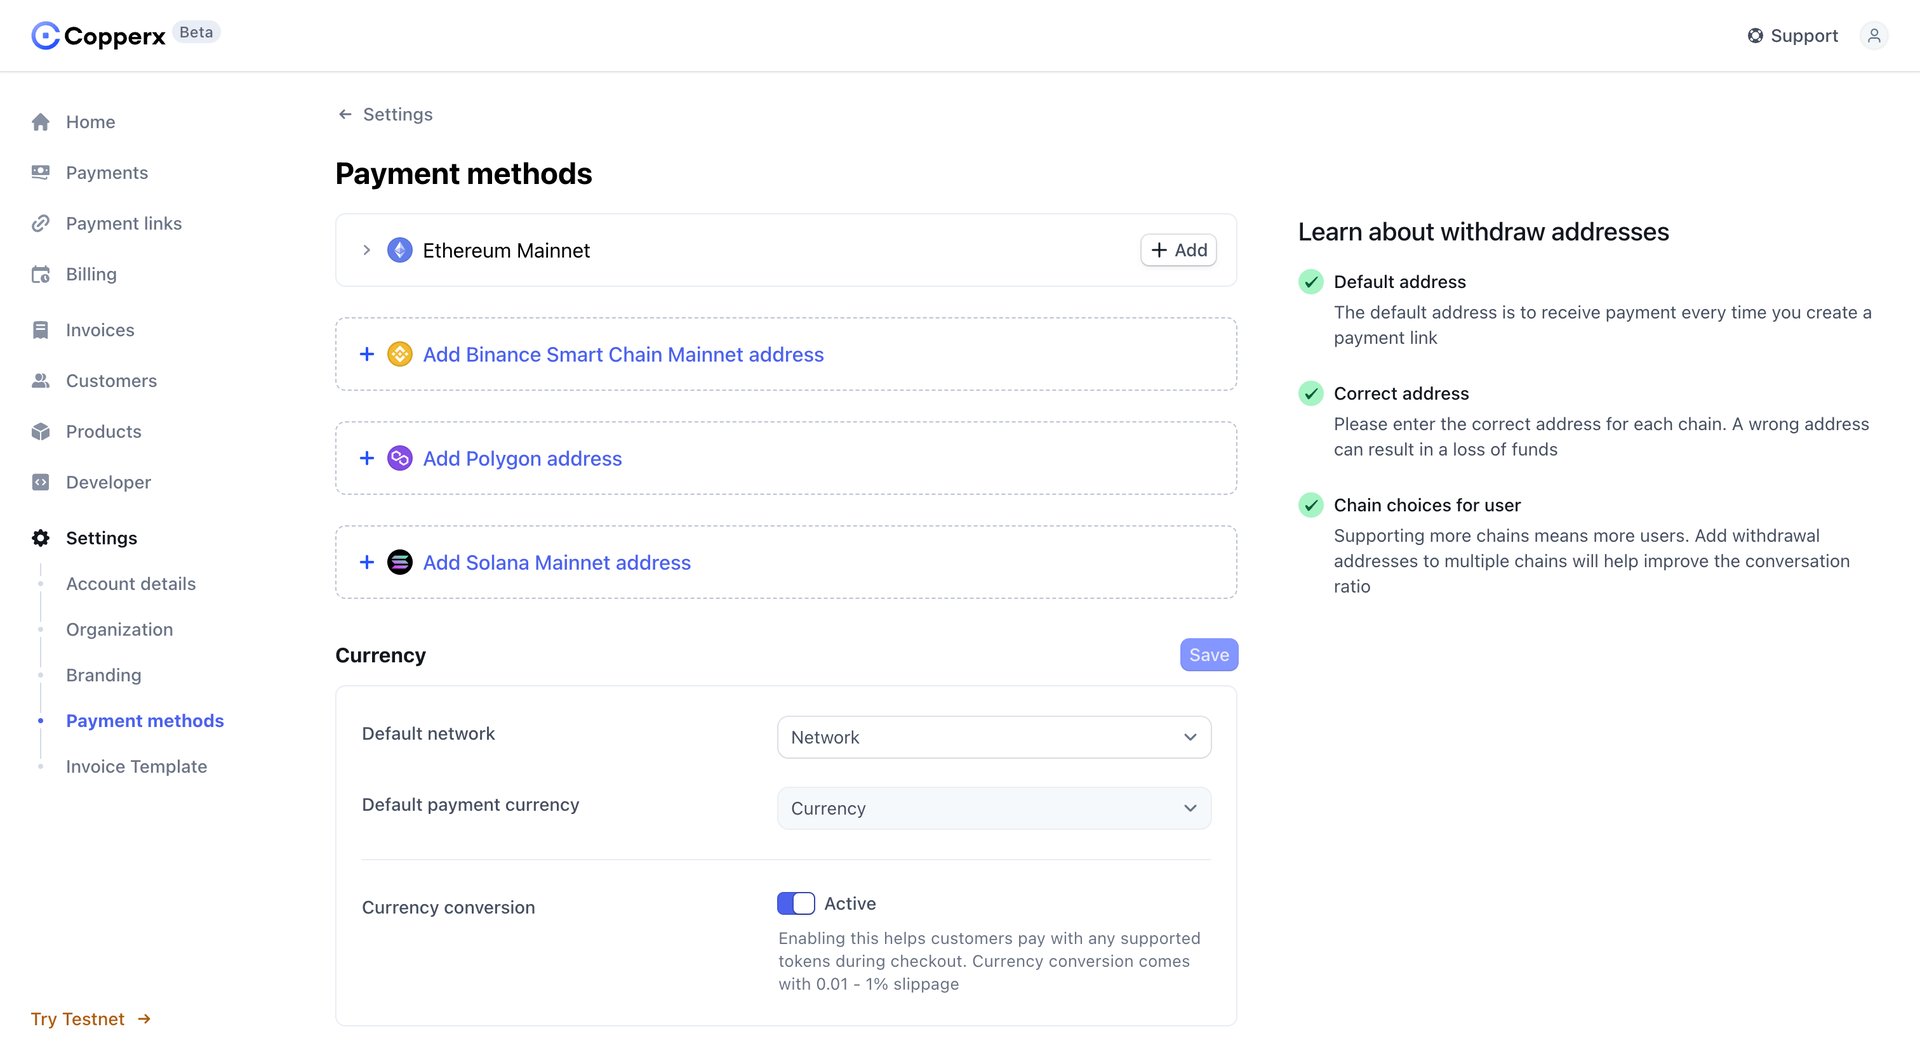1920x1062 pixels.
Task: Click the Ethereum logo icon
Action: tap(399, 250)
